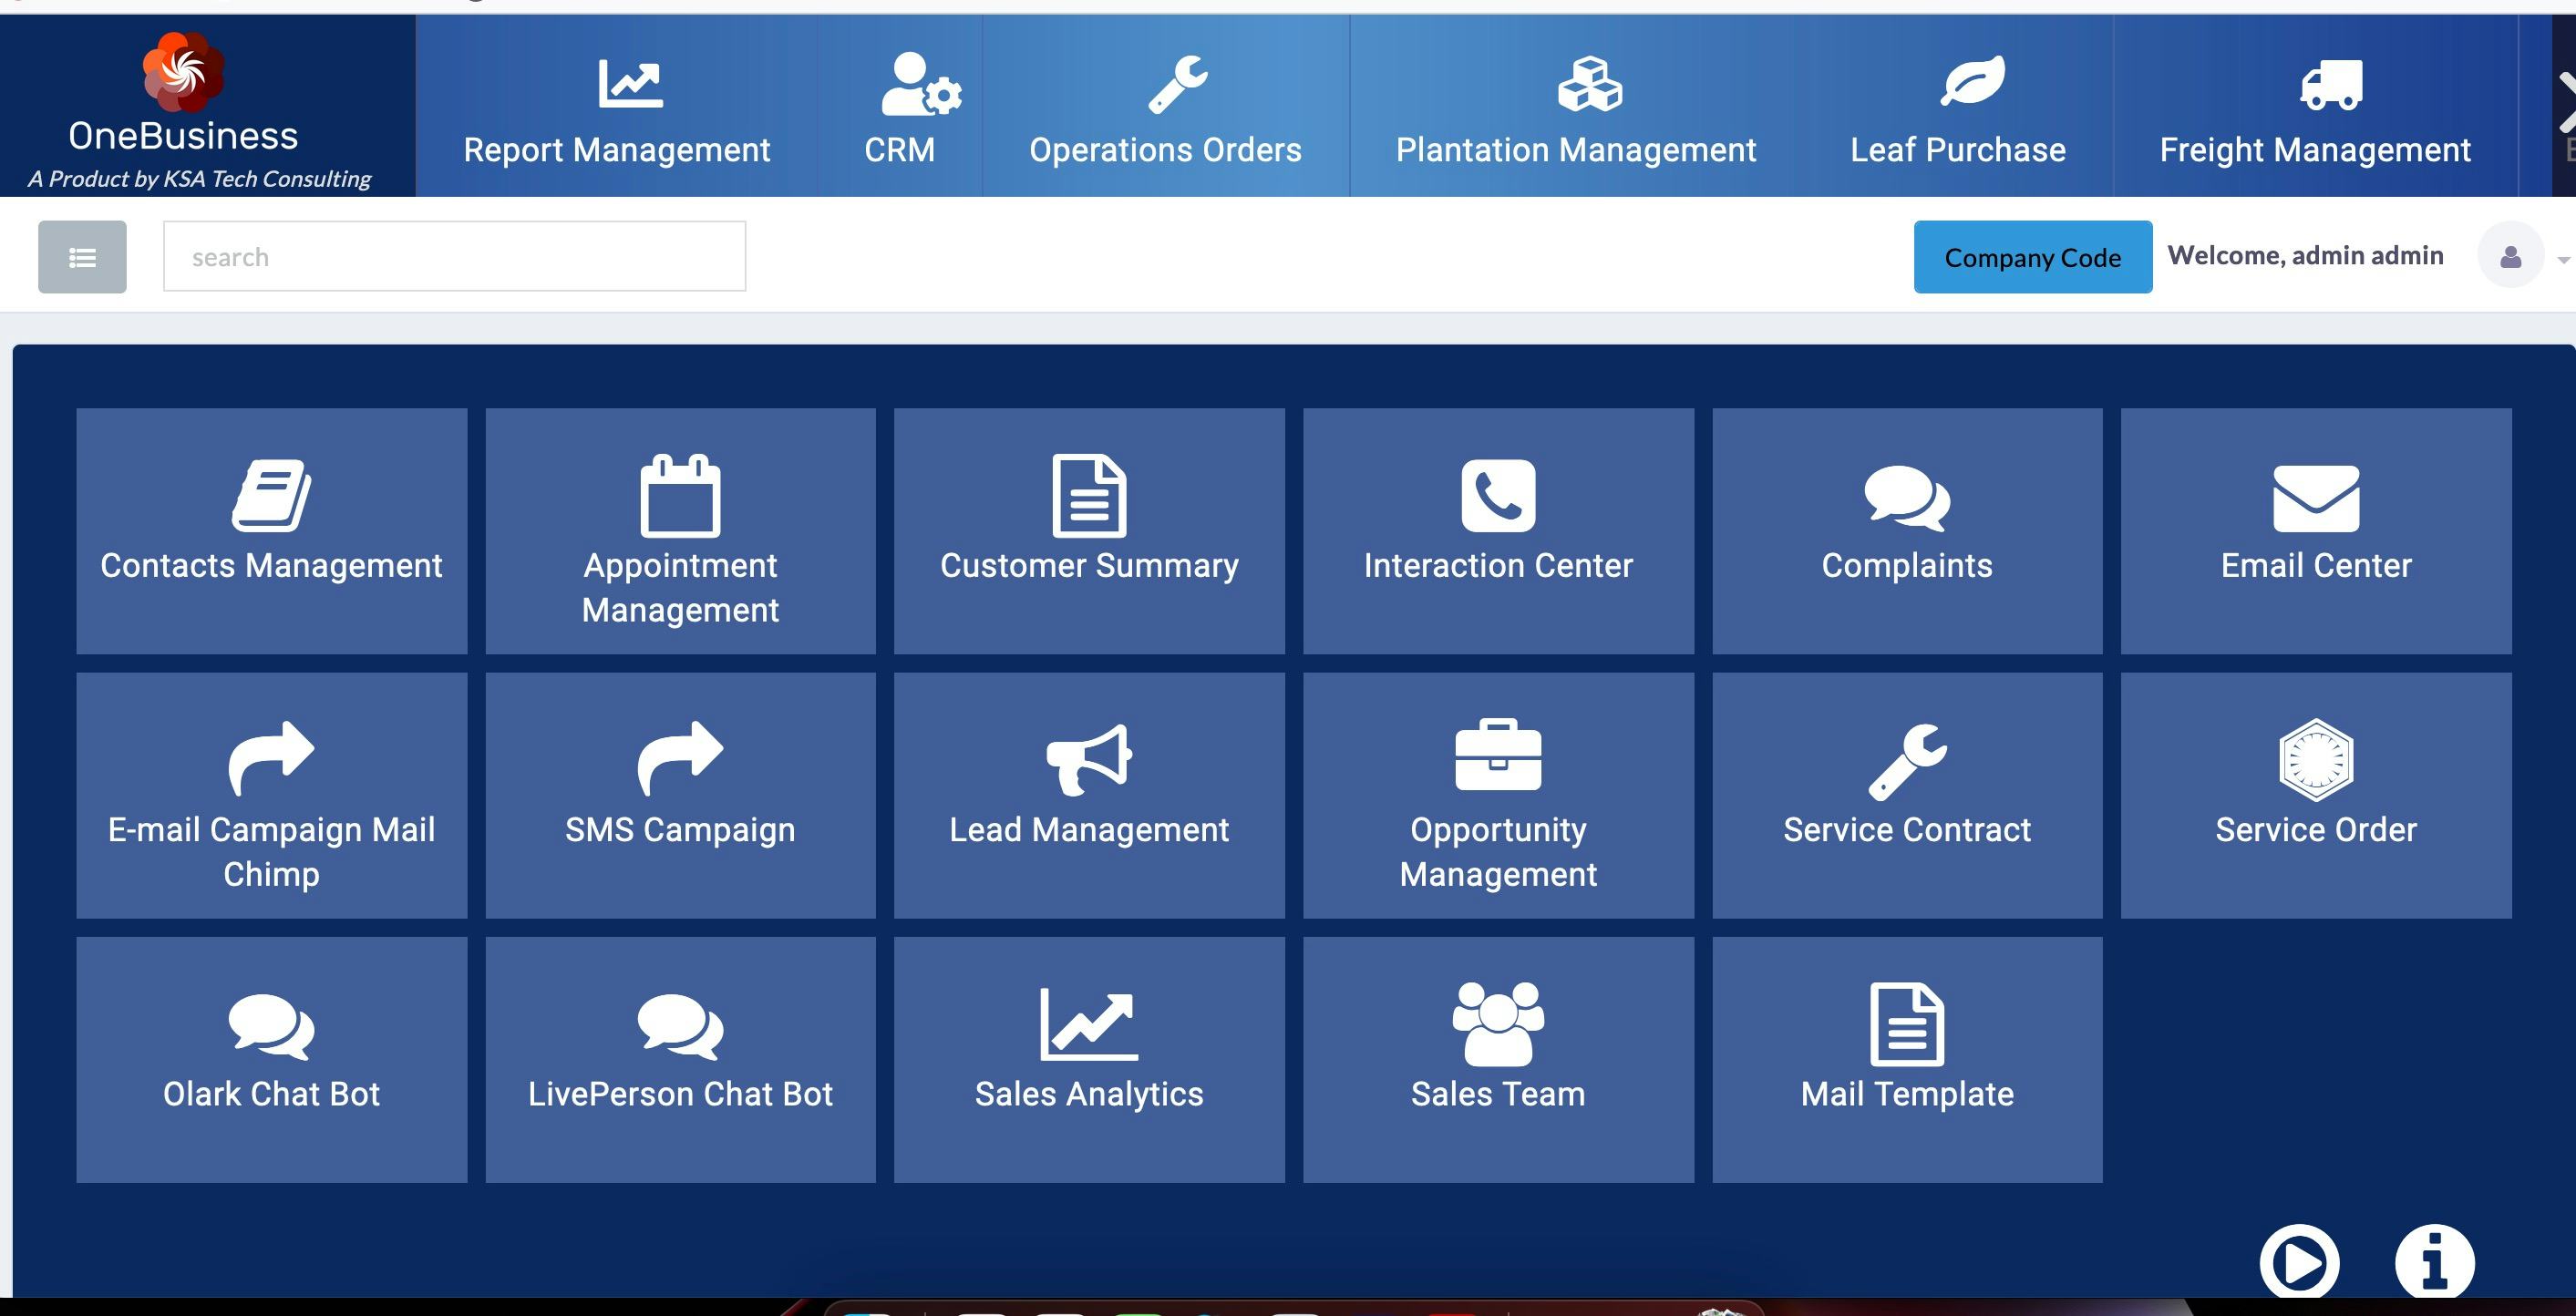Screen dimensions: 2576x1316
Task: Open Interaction Center phone icon
Action: tap(1497, 495)
